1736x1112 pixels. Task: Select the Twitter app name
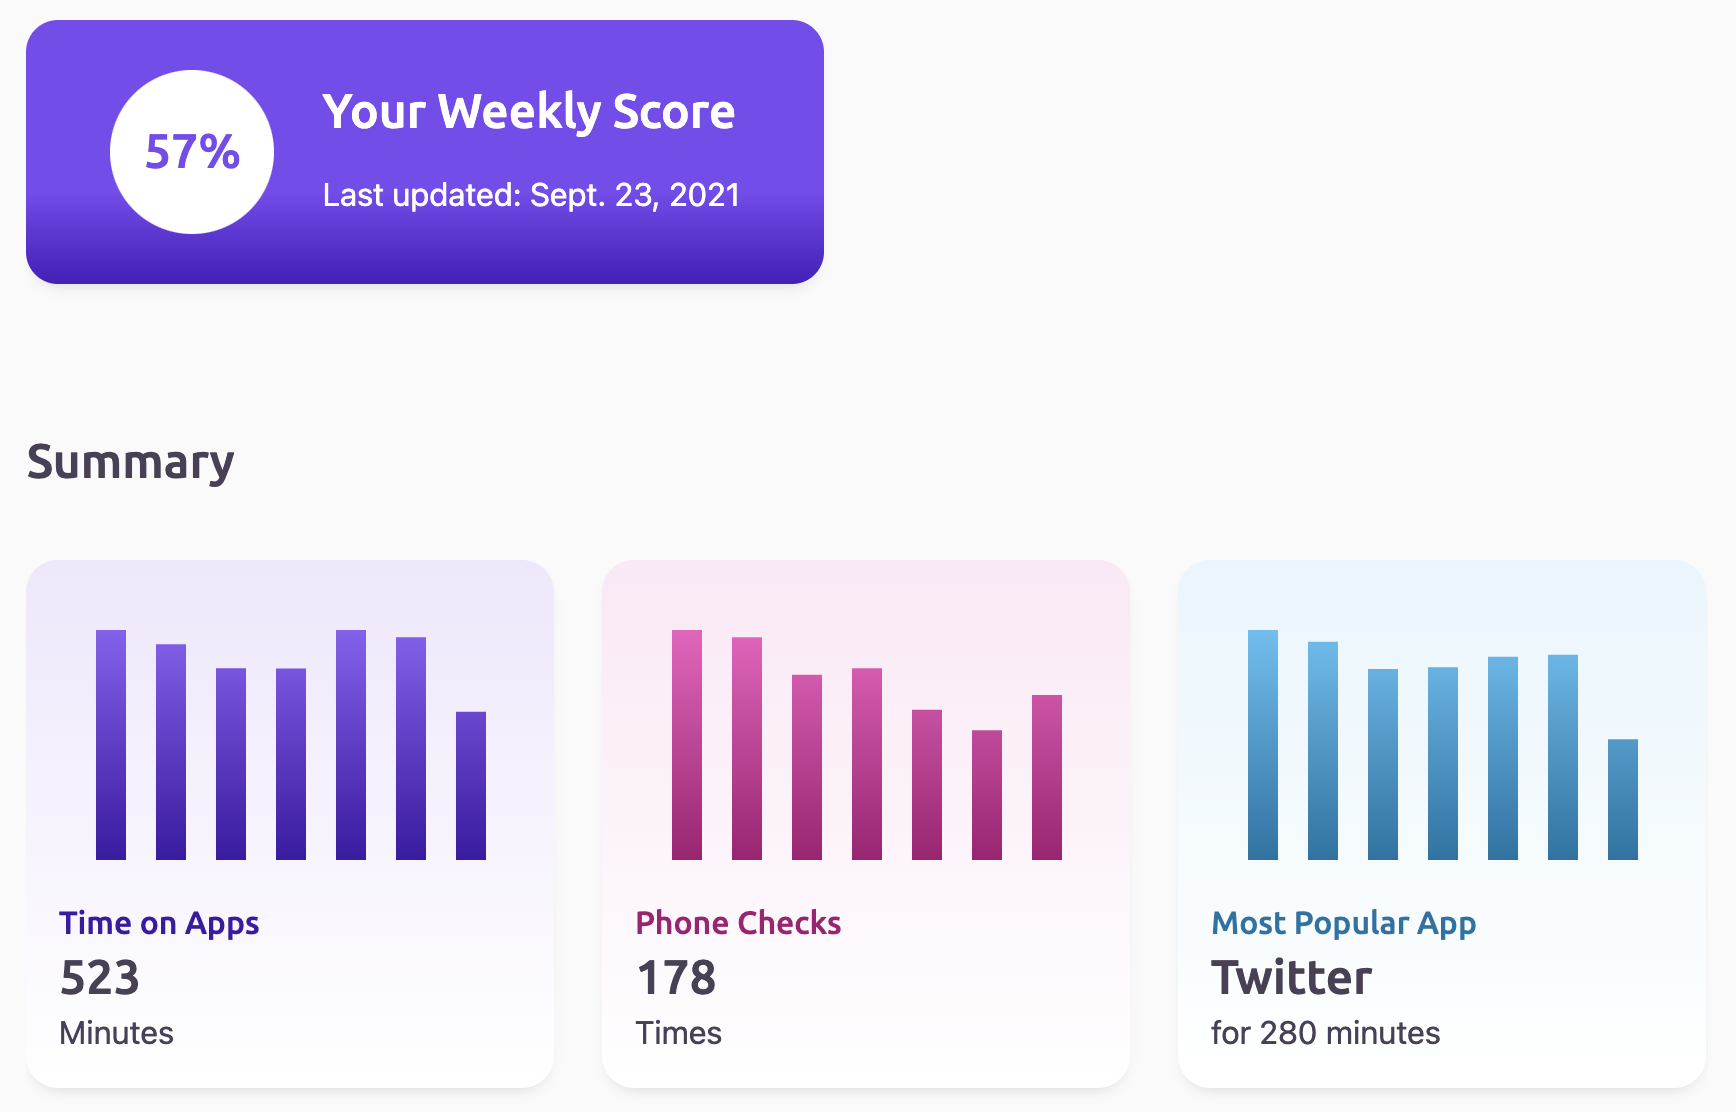(x=1291, y=977)
